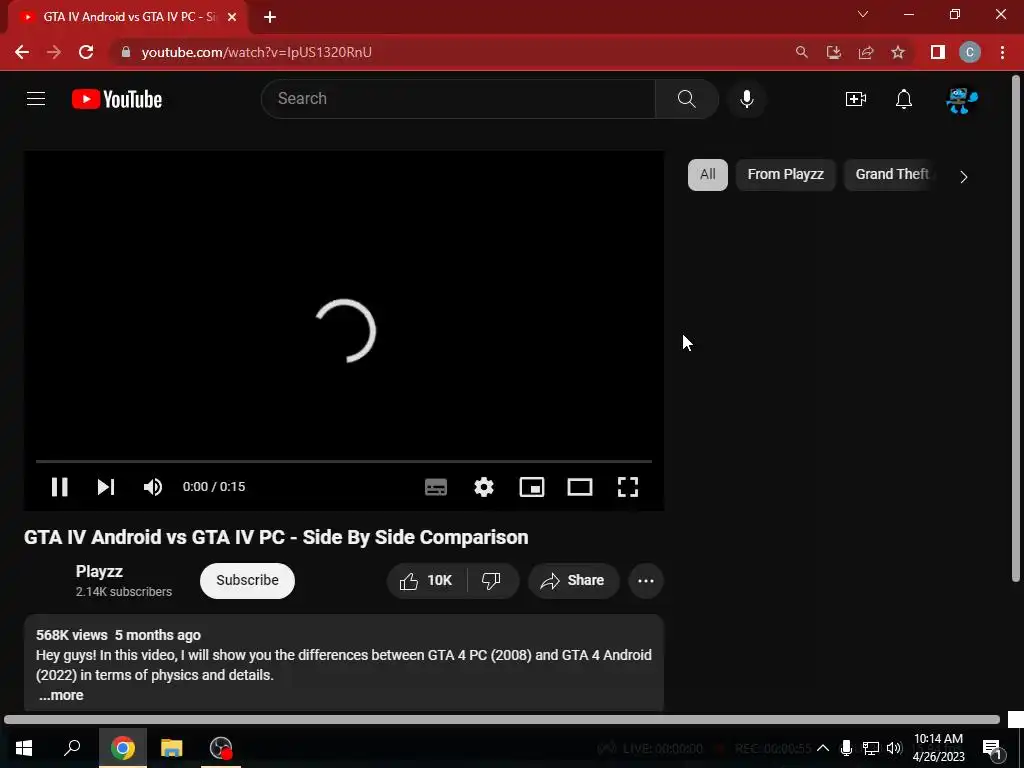The image size is (1024, 768).
Task: Click the video progress bar
Action: 344,461
